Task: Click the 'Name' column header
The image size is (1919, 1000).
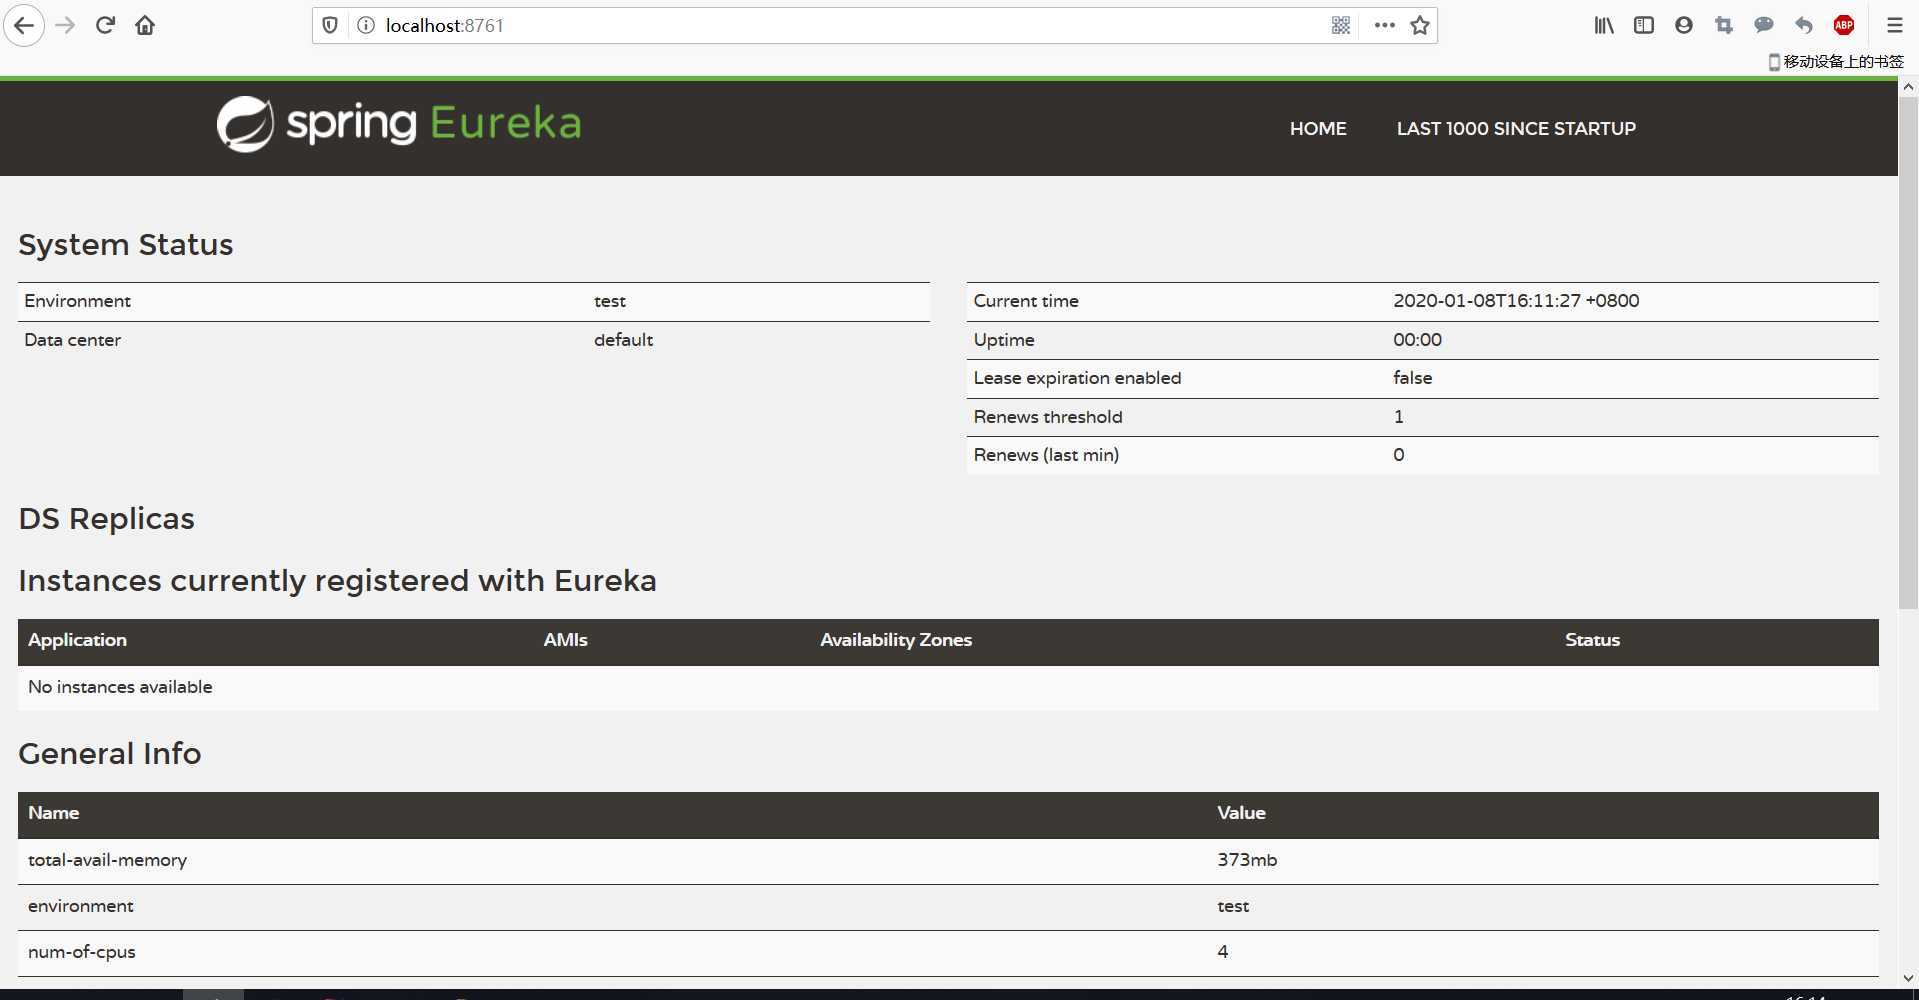Action: click(54, 813)
